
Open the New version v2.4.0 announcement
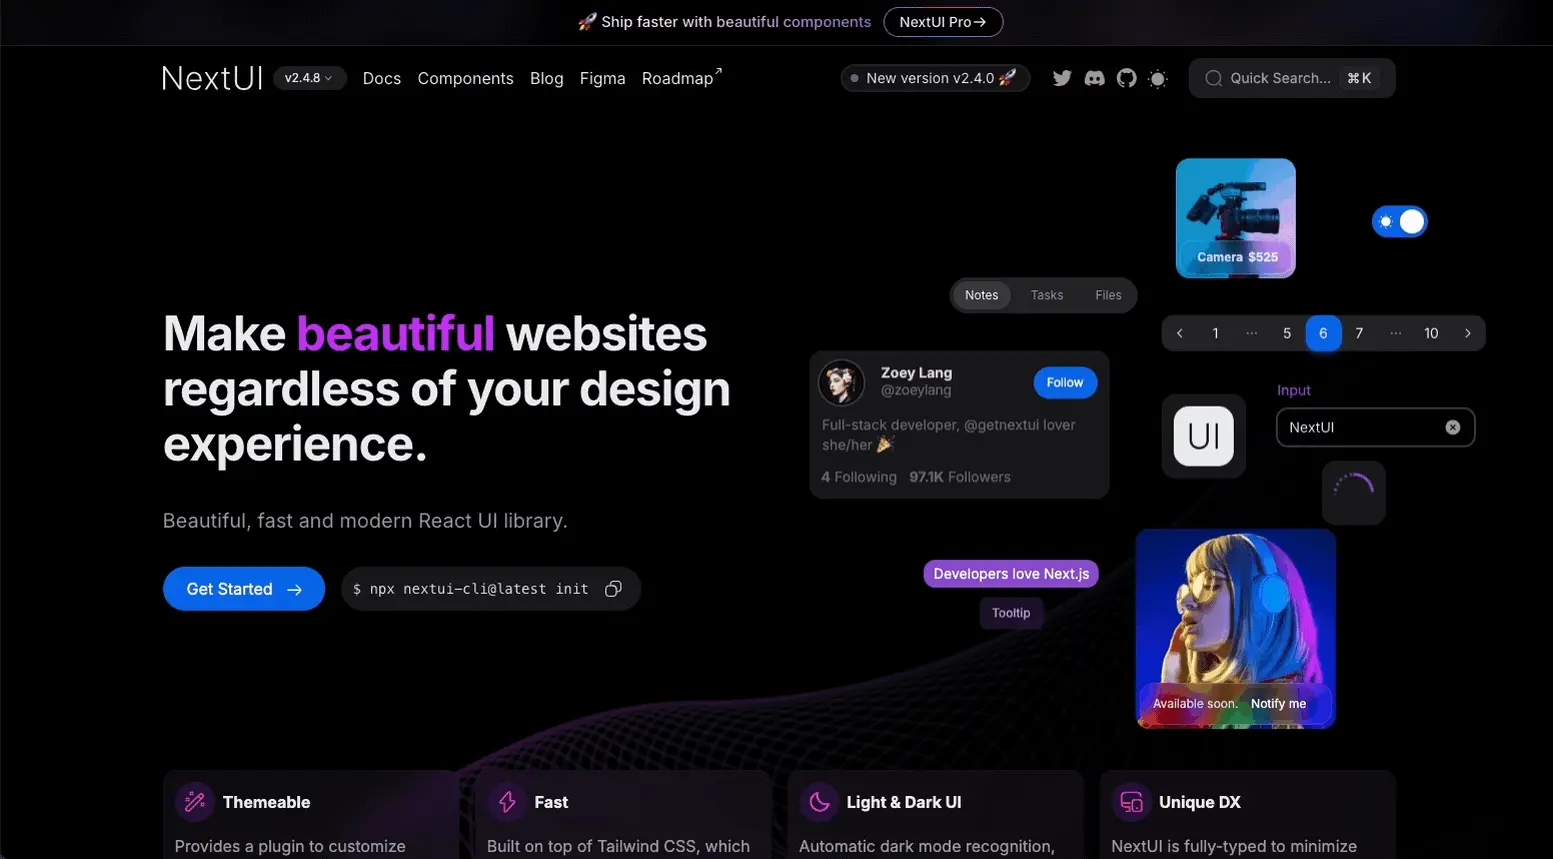coord(935,78)
